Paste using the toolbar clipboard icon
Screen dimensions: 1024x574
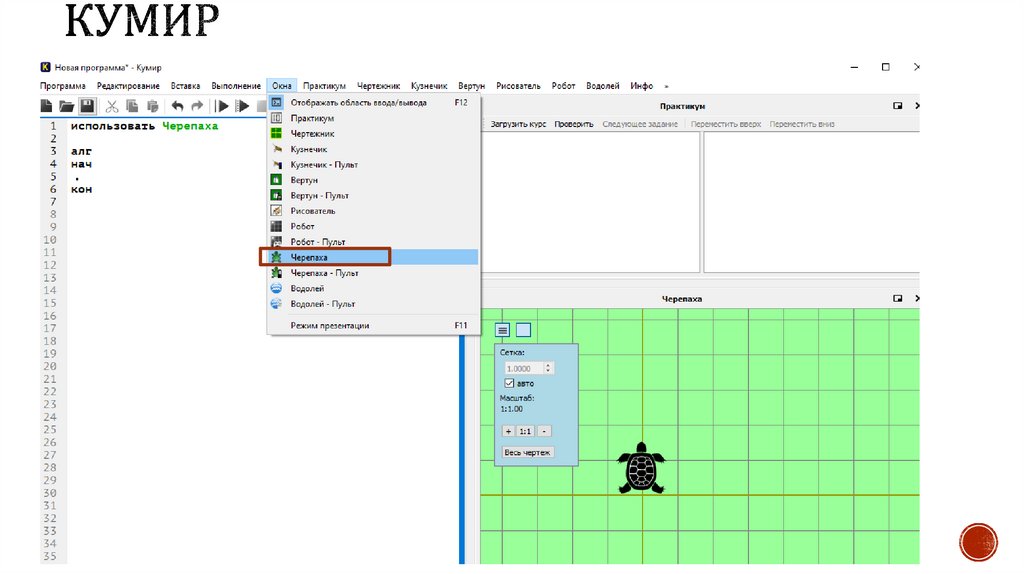pyautogui.click(x=153, y=106)
